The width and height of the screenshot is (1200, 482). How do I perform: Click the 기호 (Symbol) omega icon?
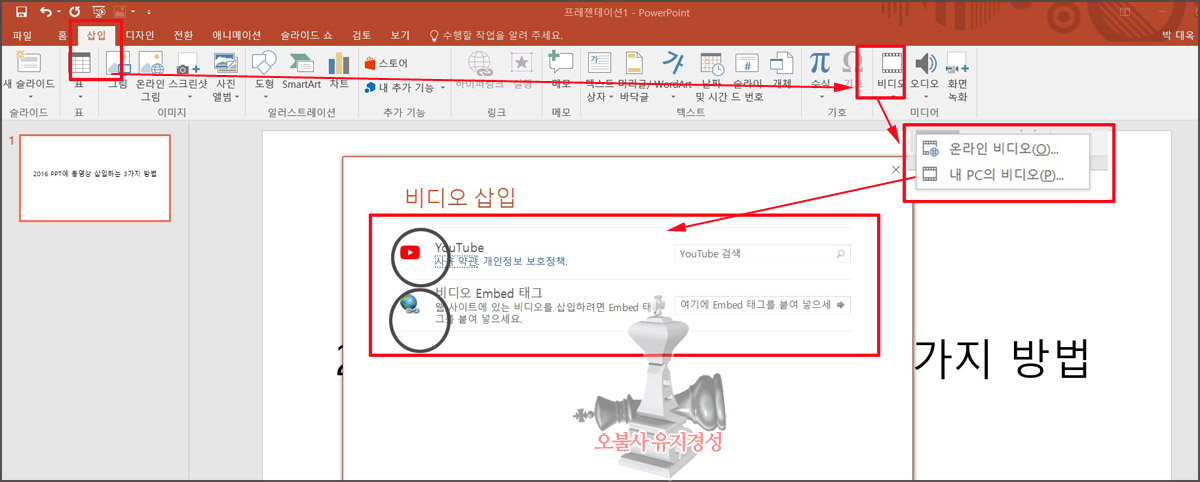point(852,64)
